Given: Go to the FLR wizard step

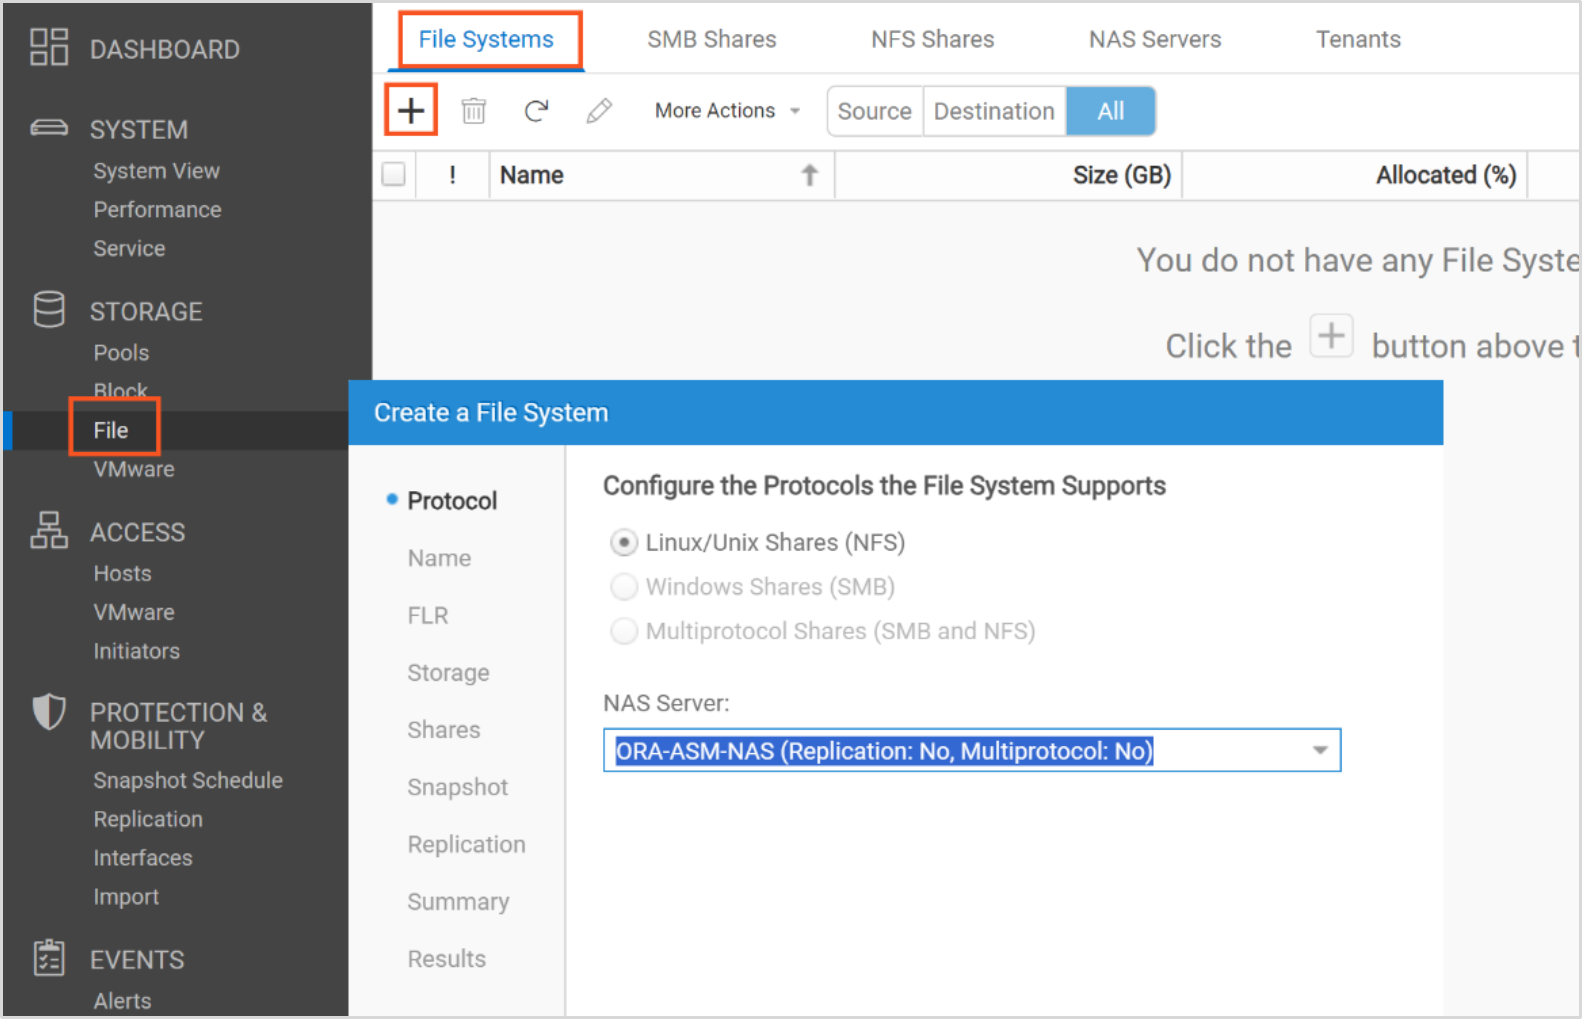Looking at the screenshot, I should [x=428, y=616].
